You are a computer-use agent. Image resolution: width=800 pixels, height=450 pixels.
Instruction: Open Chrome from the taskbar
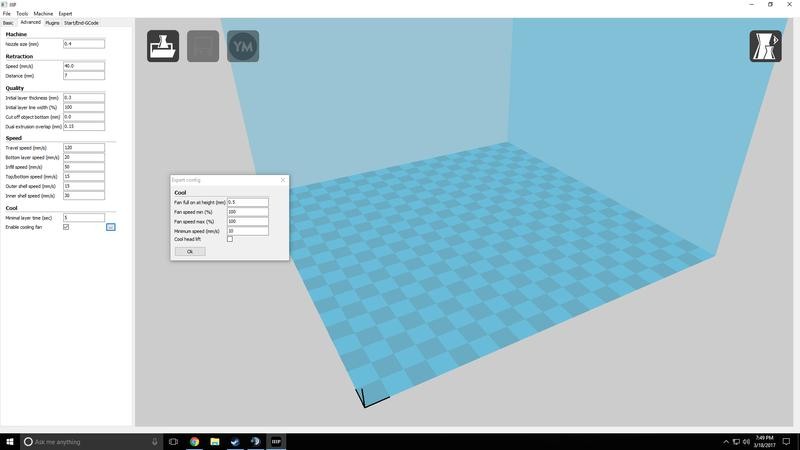194,441
